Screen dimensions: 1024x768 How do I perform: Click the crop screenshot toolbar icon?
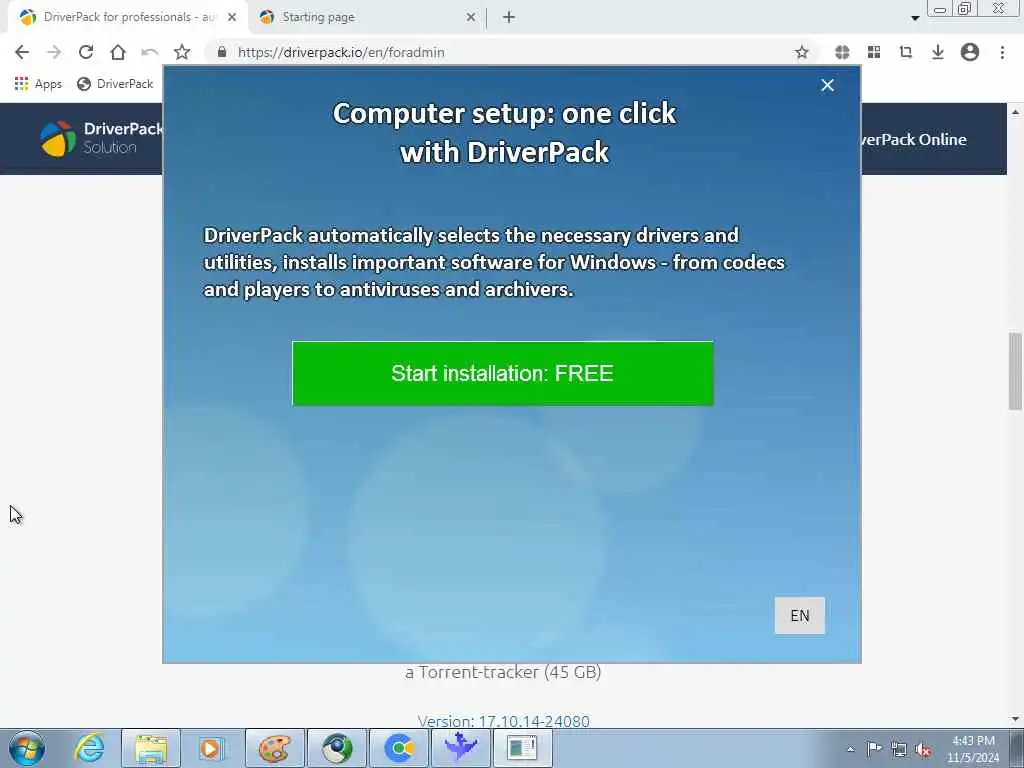pos(906,52)
